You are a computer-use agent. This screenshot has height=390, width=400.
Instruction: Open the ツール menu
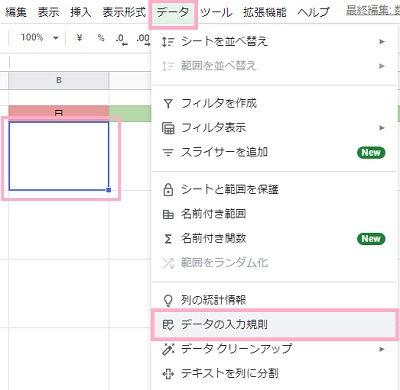pyautogui.click(x=216, y=13)
